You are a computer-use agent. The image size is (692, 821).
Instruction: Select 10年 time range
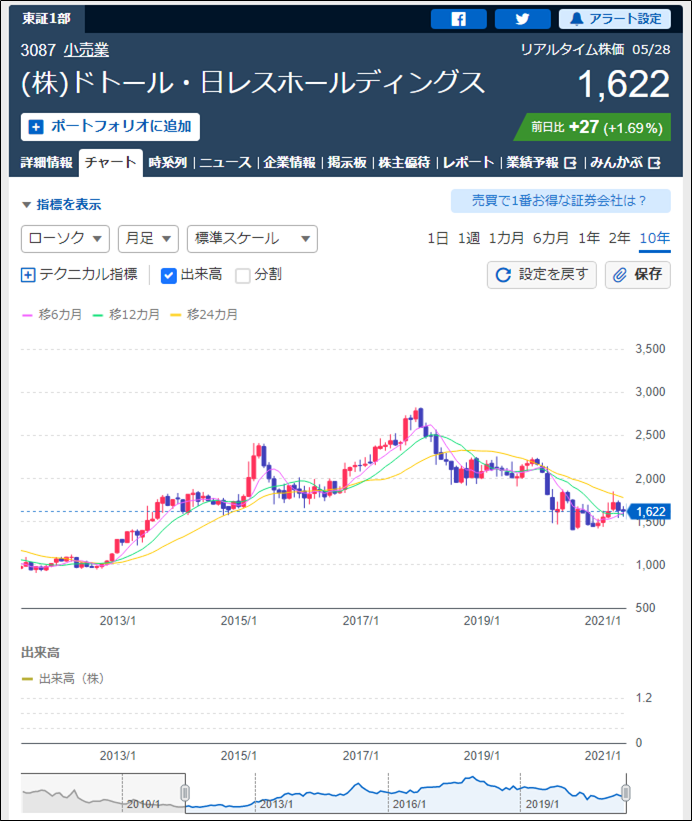tap(655, 238)
